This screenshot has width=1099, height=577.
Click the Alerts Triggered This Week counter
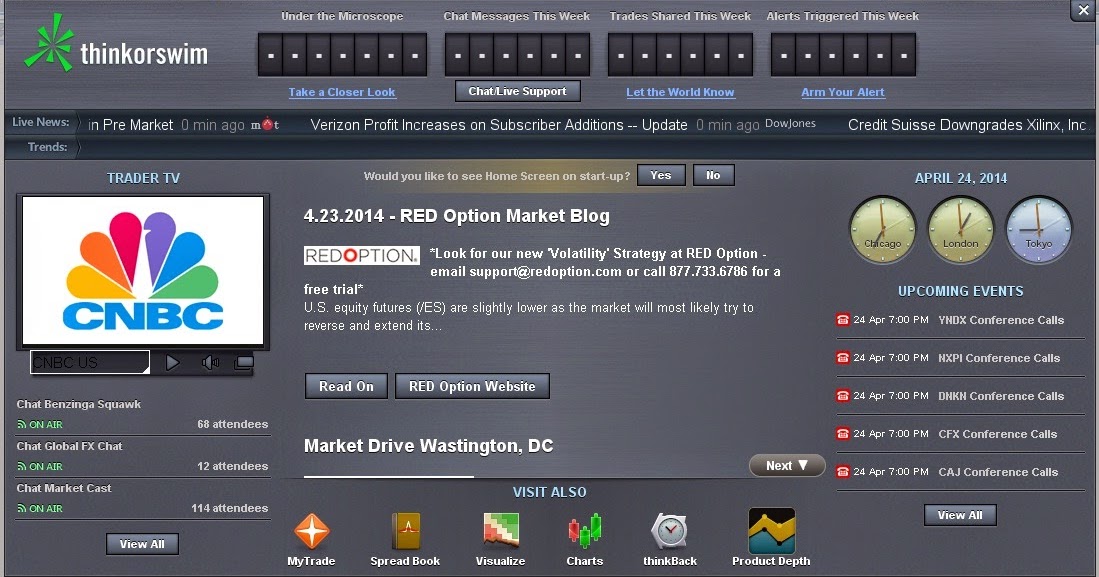pos(843,54)
